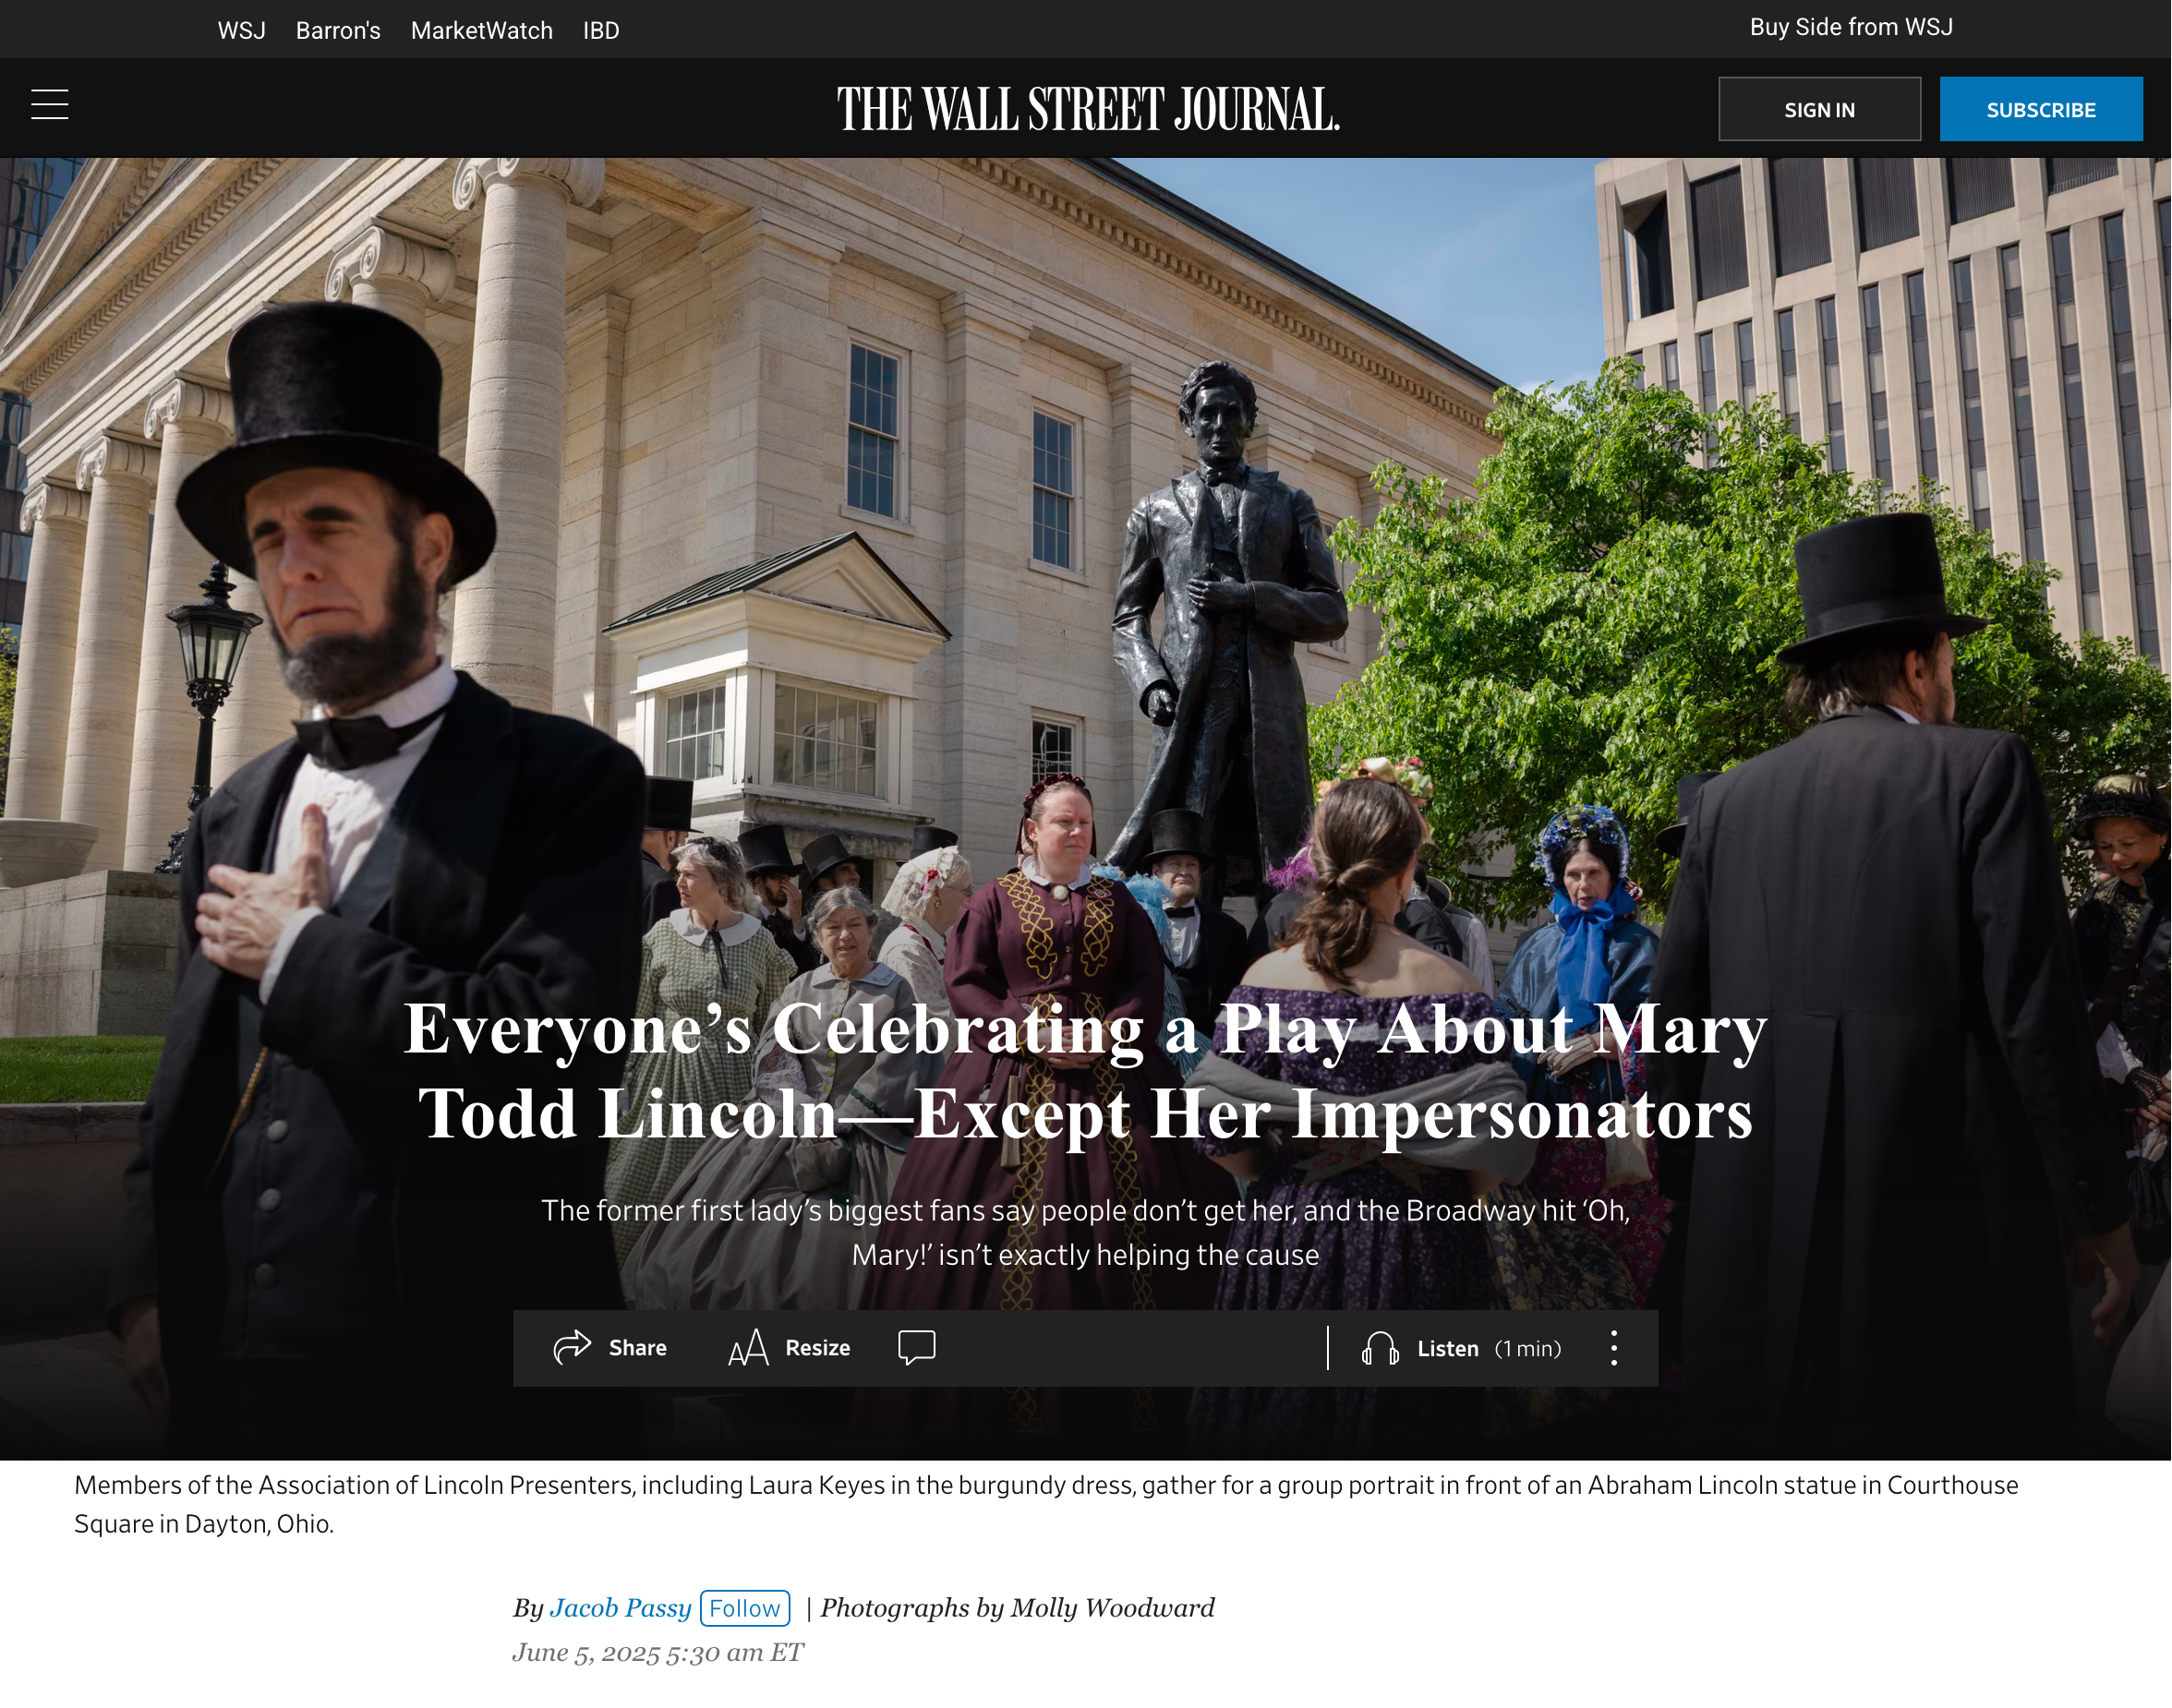Open the hamburger navigation menu

(x=50, y=104)
